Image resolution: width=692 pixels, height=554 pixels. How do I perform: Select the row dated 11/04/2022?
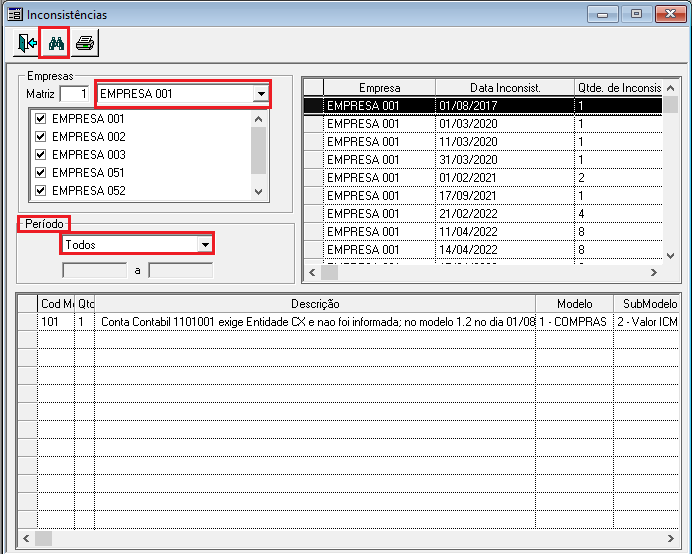click(x=483, y=232)
